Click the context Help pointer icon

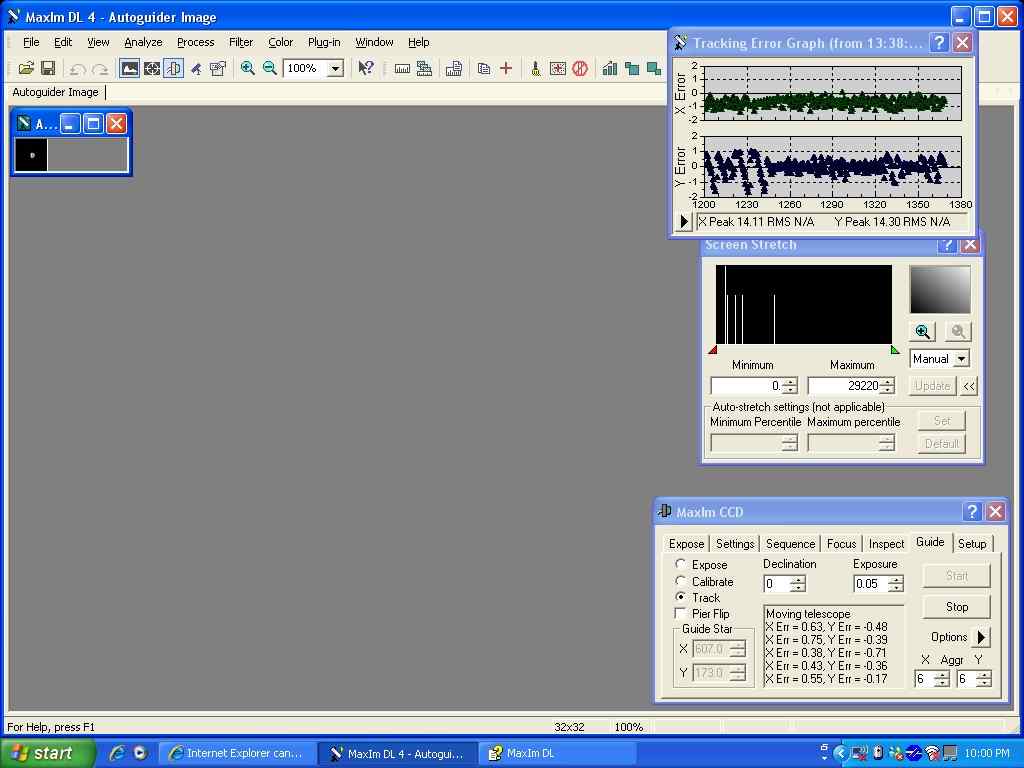point(366,68)
